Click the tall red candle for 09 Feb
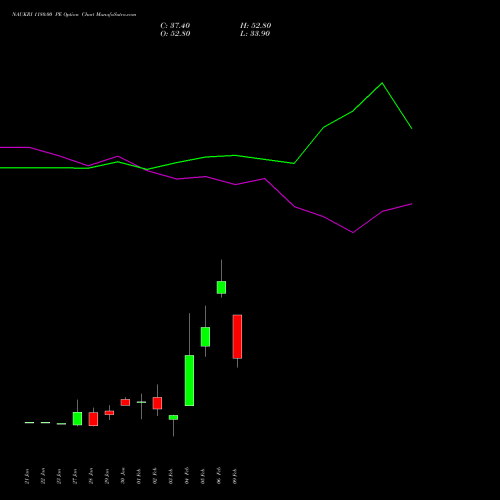 (x=237, y=336)
